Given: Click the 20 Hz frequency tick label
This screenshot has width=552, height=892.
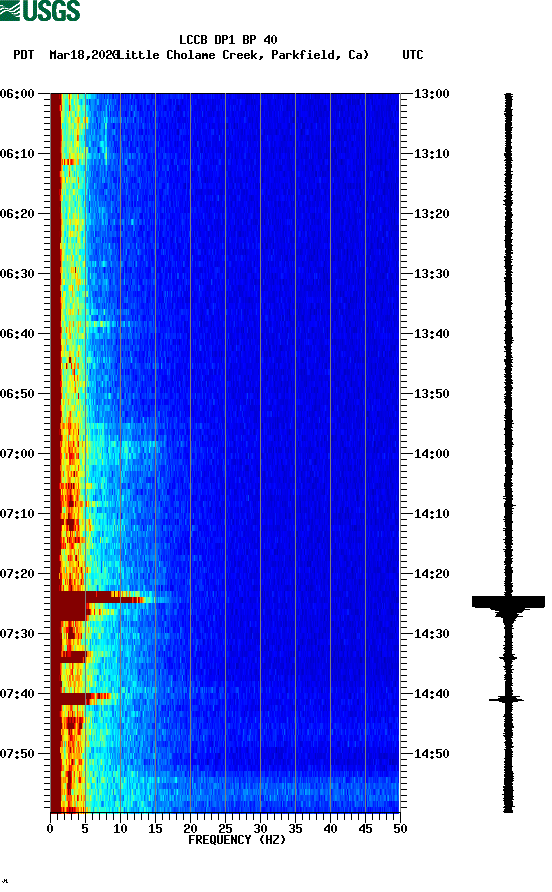Looking at the screenshot, I should 190,829.
